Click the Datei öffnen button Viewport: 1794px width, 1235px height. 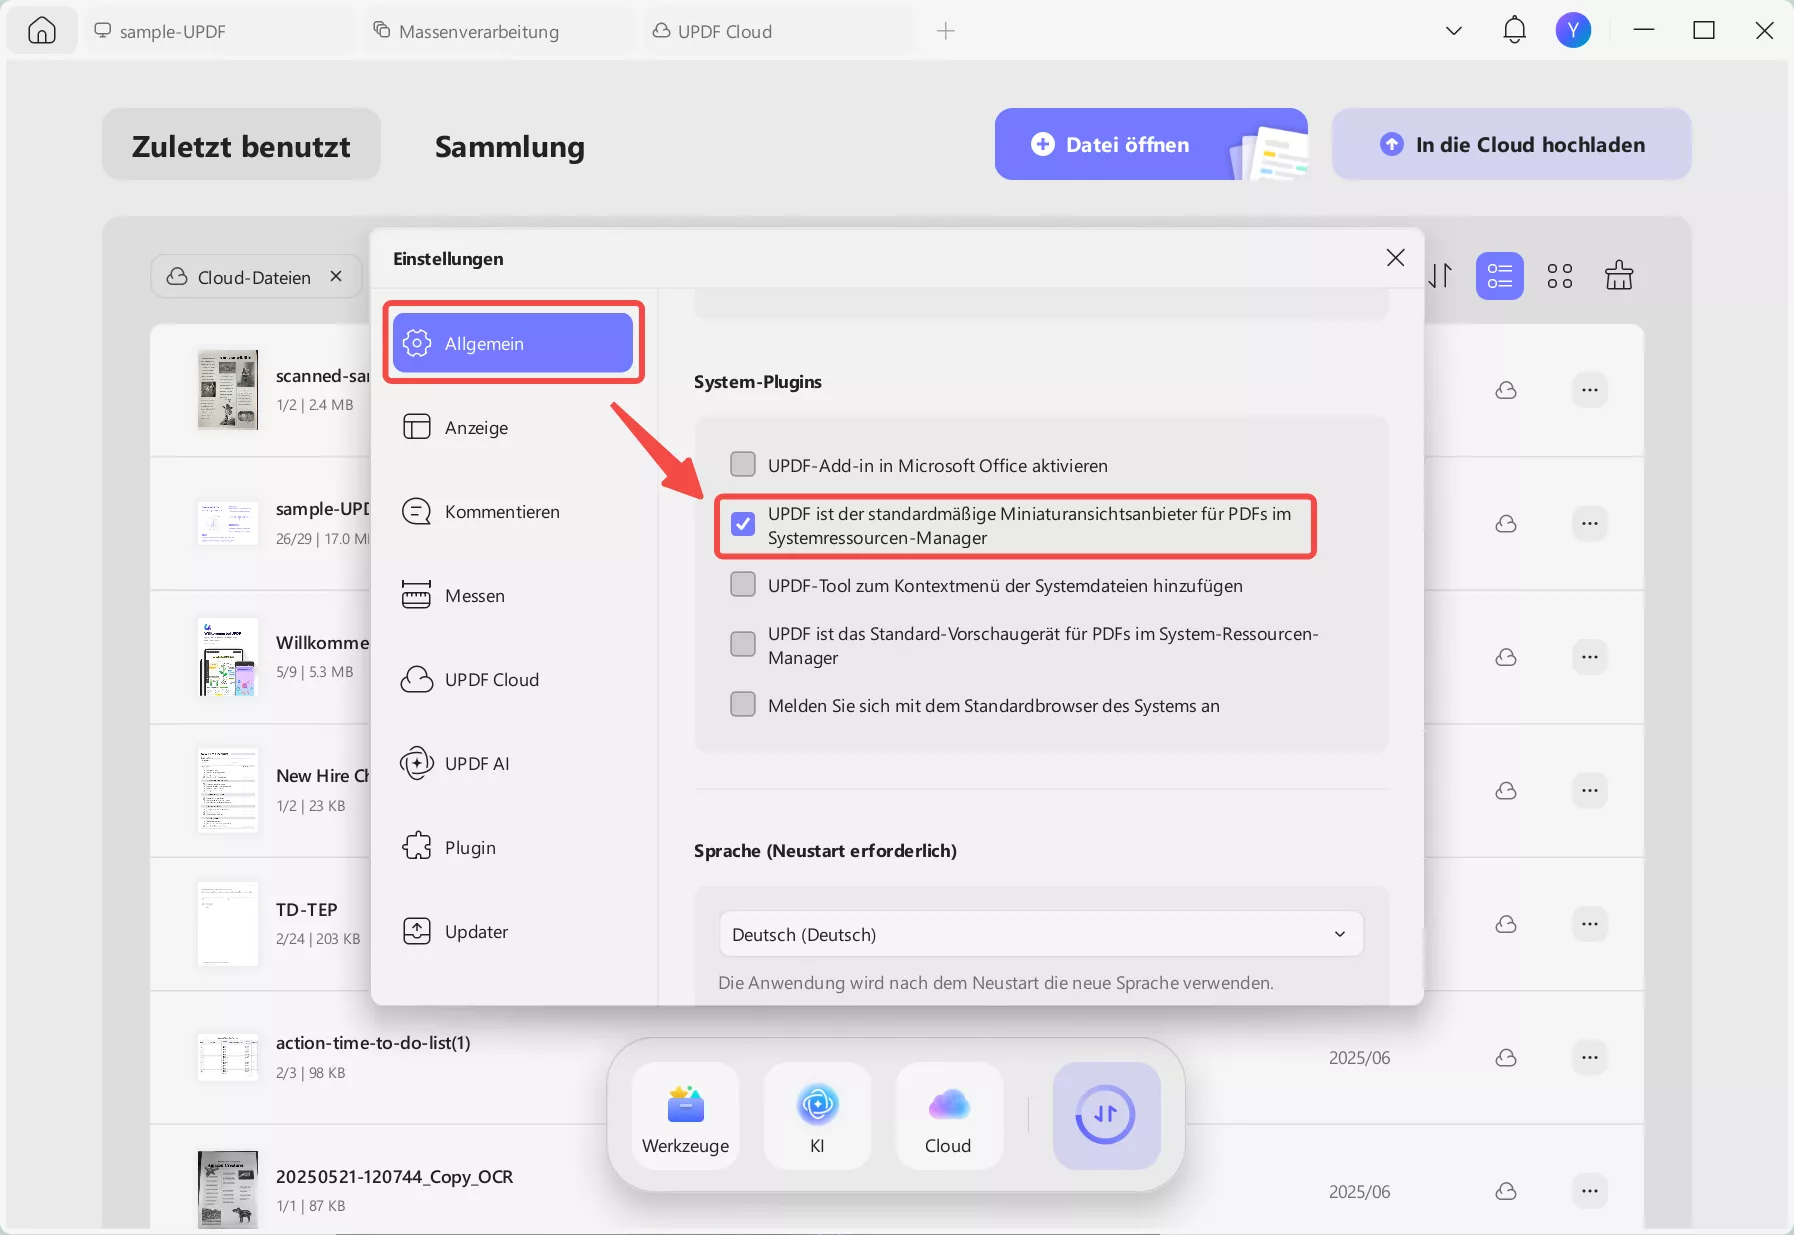[x=1151, y=144]
